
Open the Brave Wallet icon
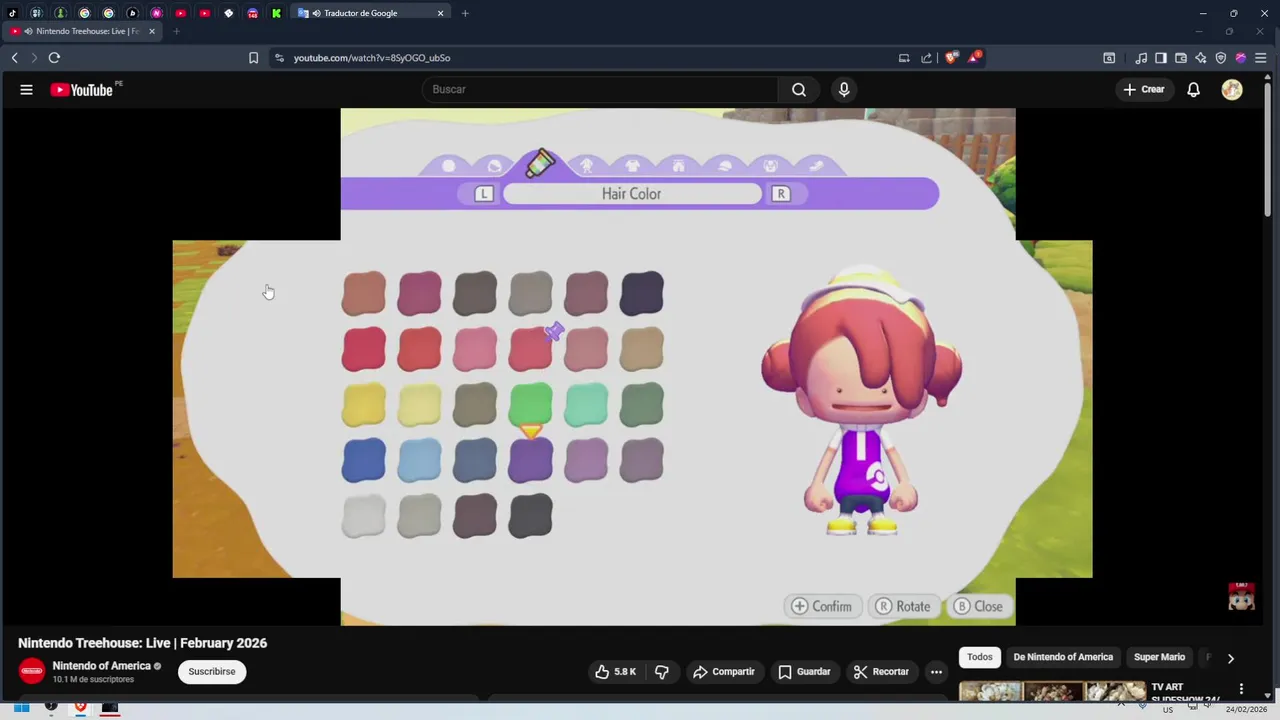pyautogui.click(x=1181, y=58)
